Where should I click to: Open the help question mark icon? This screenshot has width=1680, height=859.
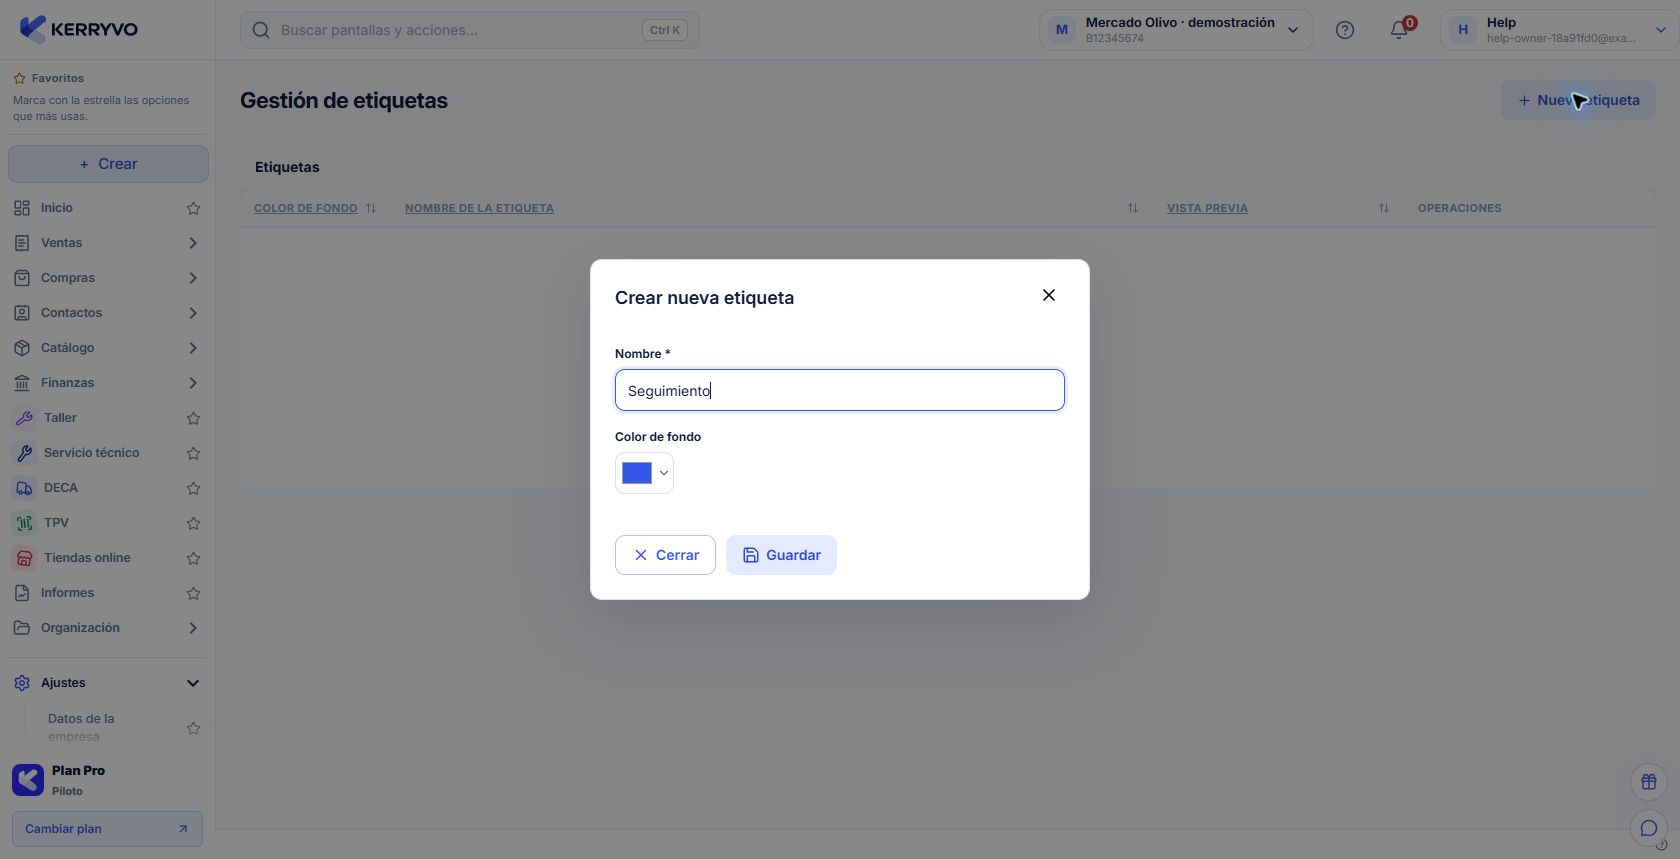tap(1345, 30)
